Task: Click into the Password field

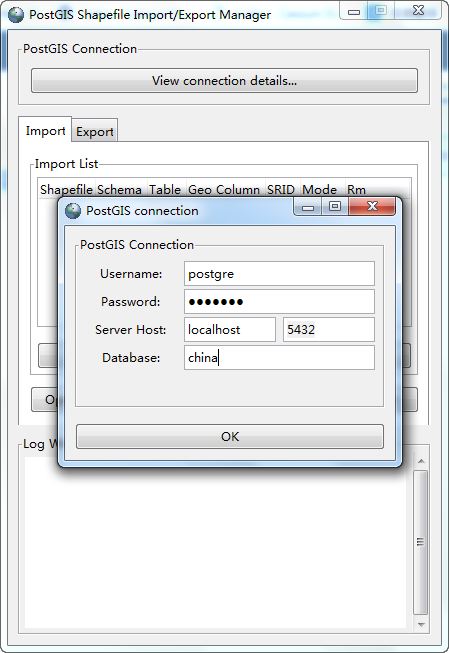Action: point(279,302)
